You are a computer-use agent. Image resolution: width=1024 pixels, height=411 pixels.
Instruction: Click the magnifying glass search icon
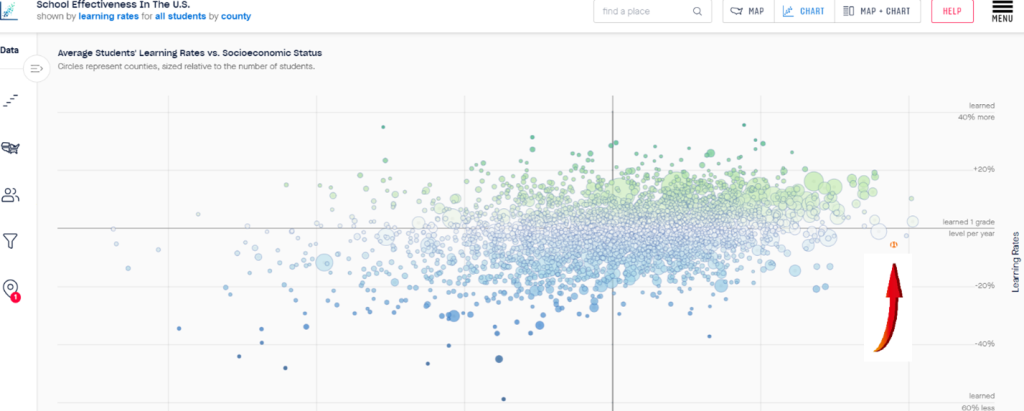click(698, 12)
